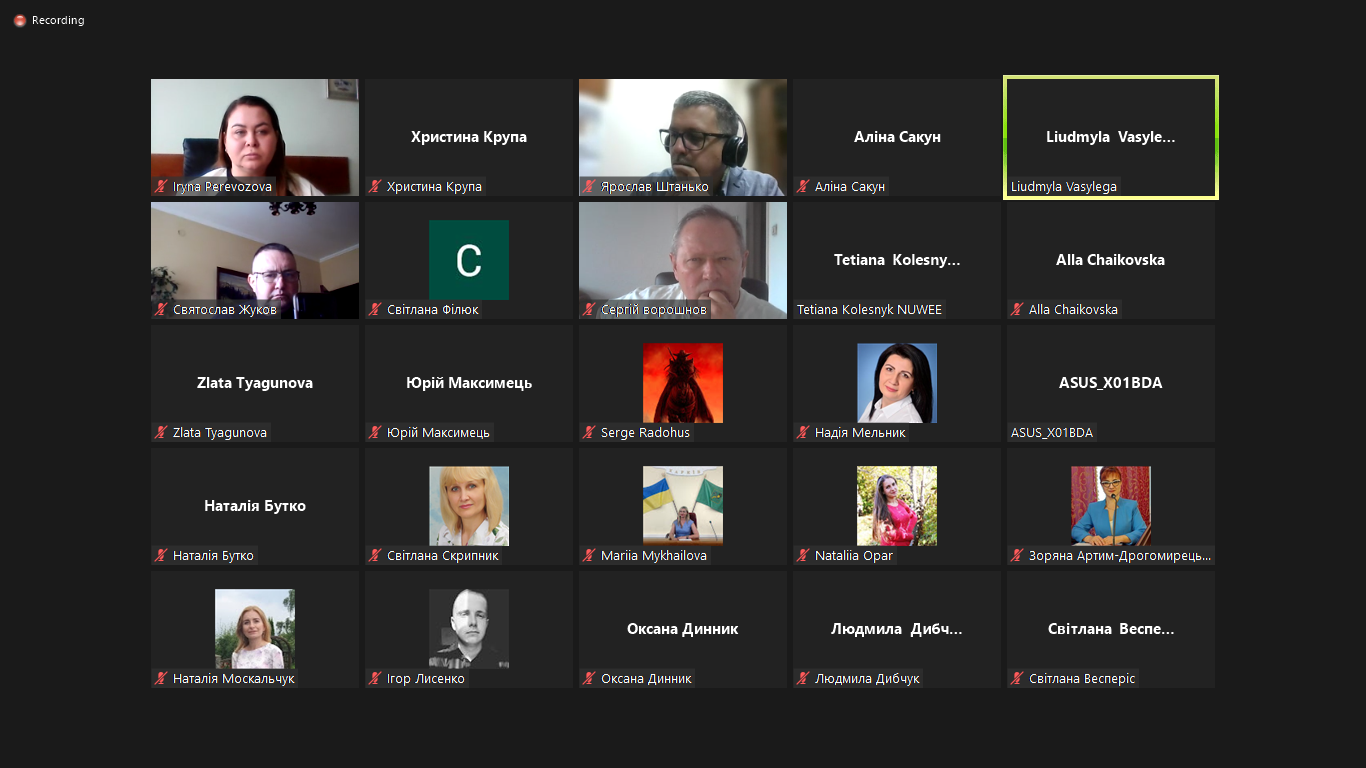Click muted mic icon beside Iryna Perevozova

coord(161,187)
